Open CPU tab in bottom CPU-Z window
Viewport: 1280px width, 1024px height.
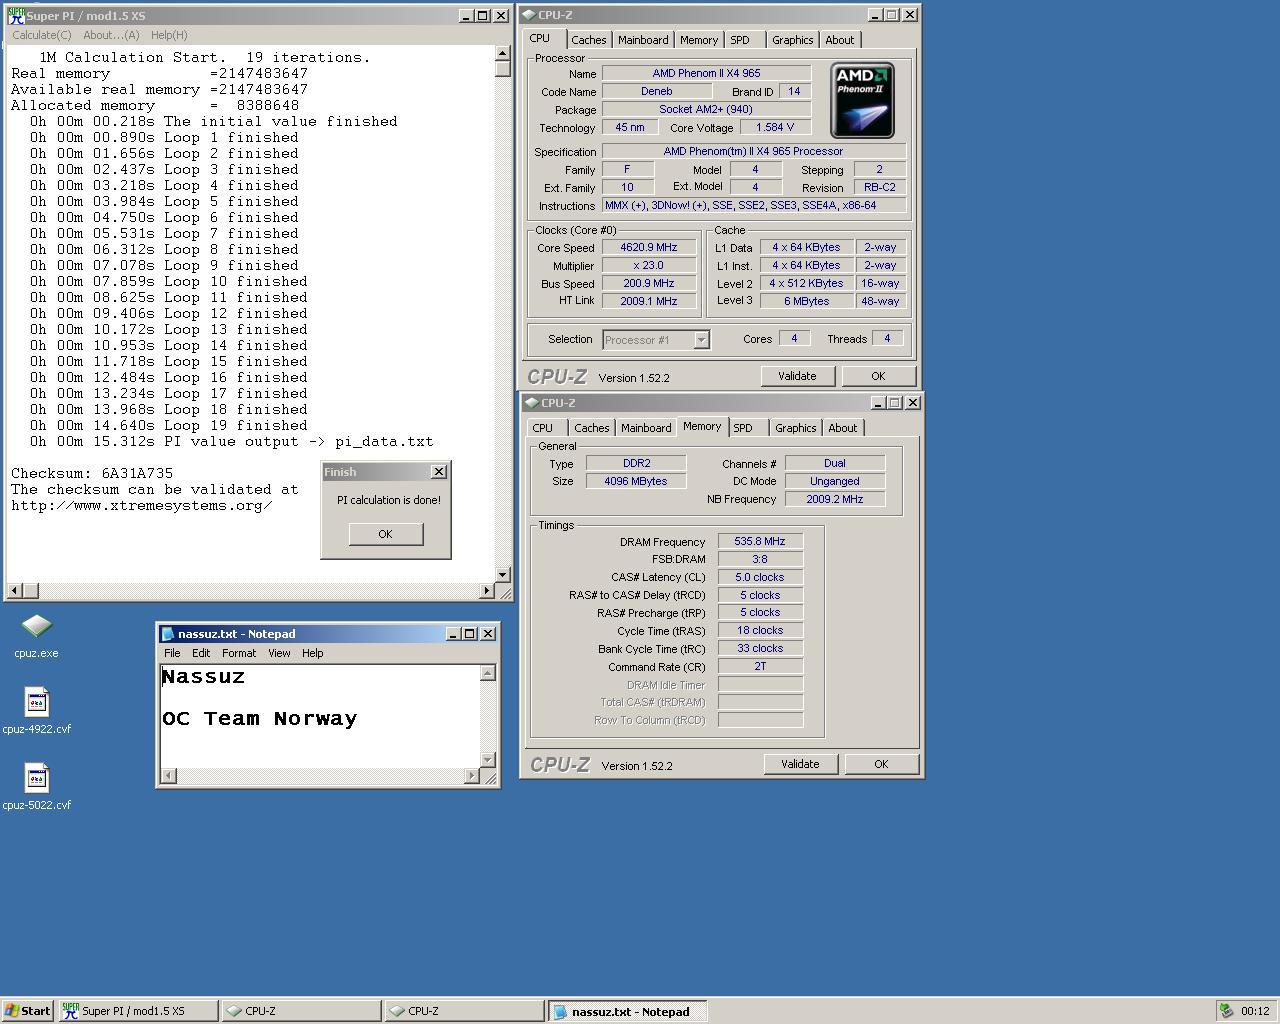pos(542,428)
